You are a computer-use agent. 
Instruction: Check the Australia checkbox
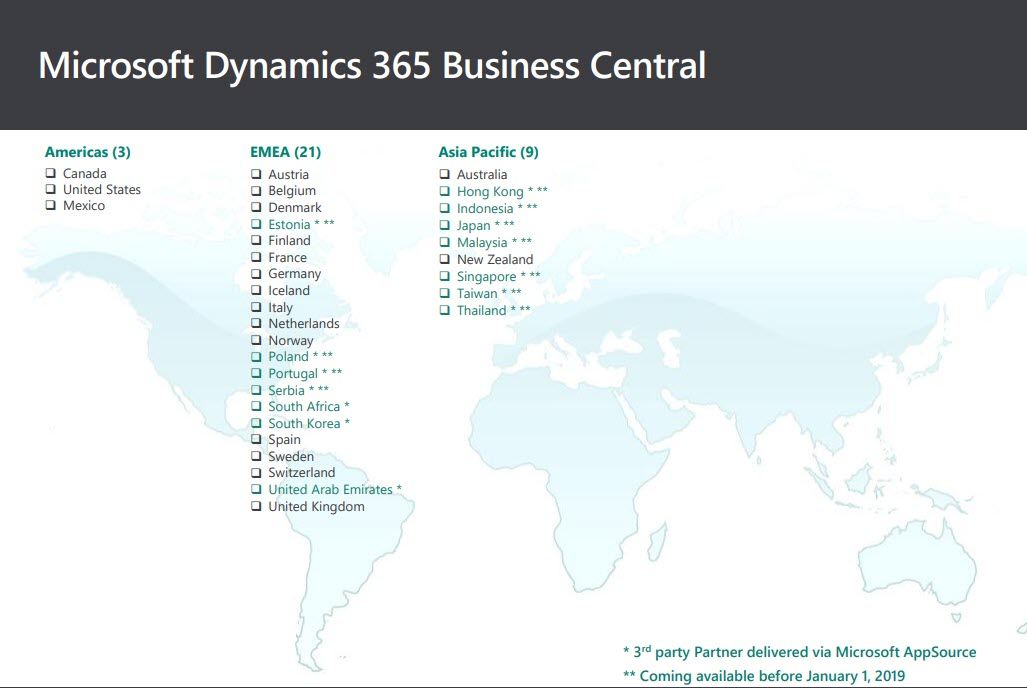[444, 173]
